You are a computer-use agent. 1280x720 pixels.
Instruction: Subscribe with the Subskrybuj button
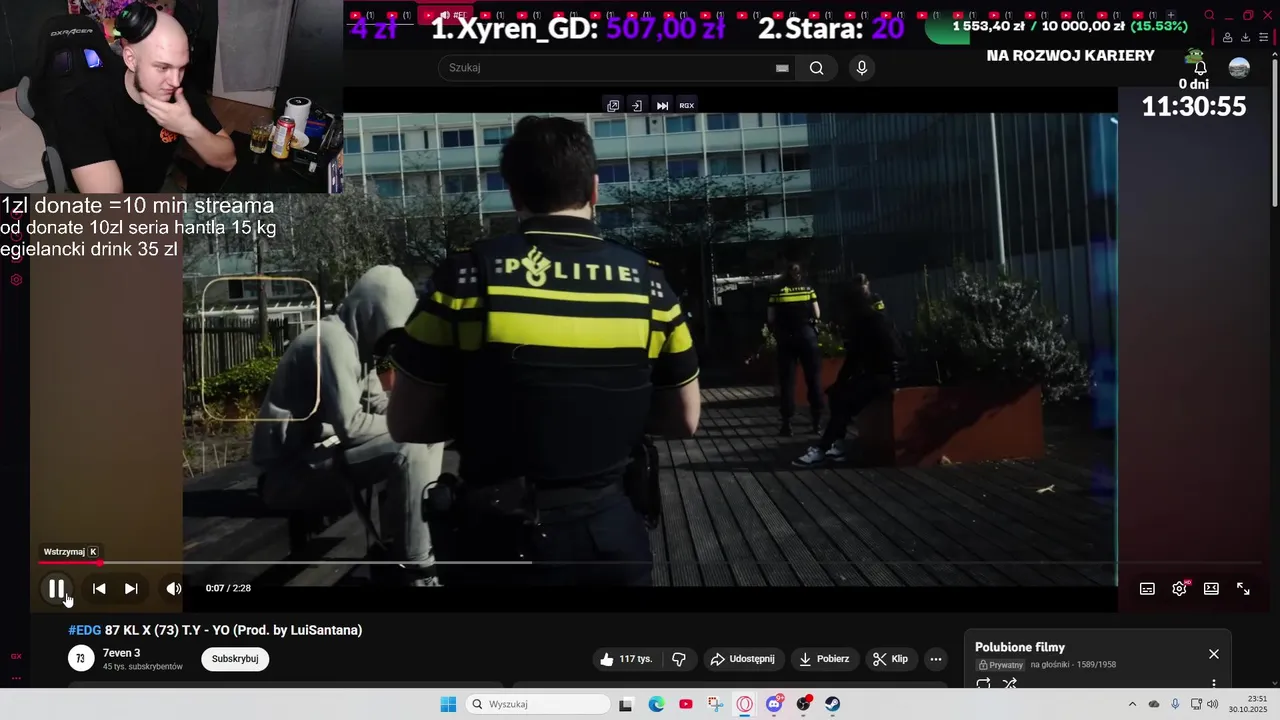click(235, 659)
